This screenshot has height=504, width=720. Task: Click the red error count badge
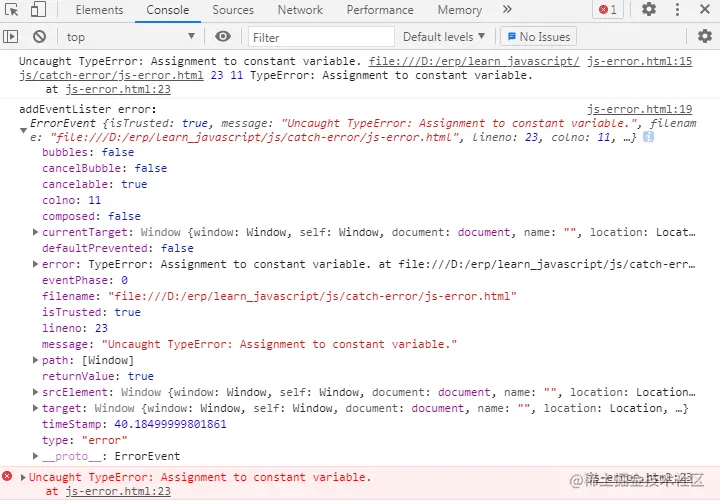[x=608, y=10]
